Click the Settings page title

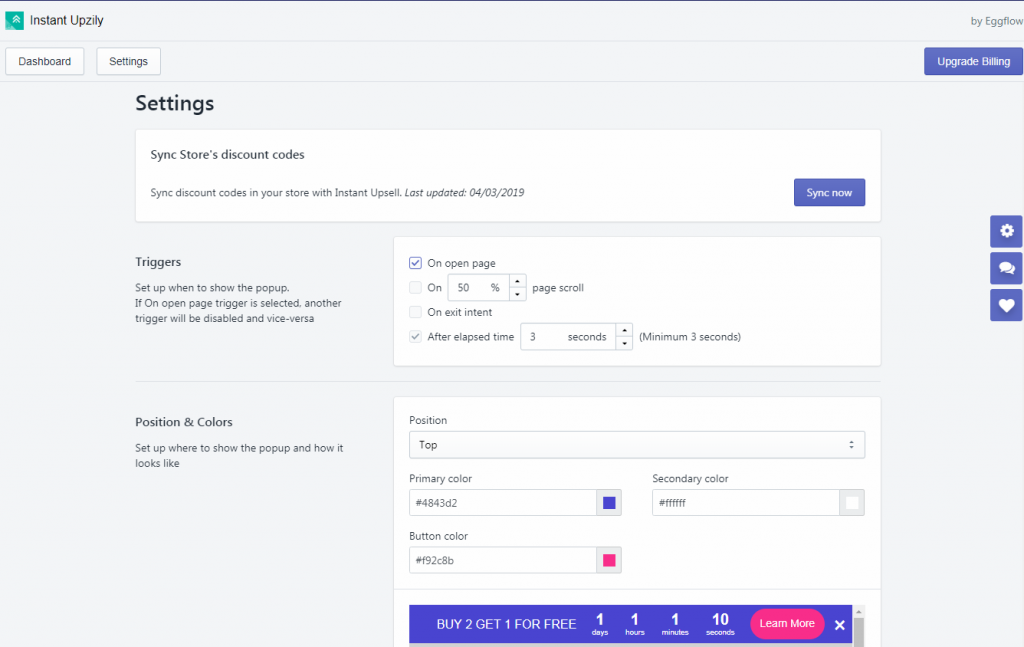pos(174,103)
